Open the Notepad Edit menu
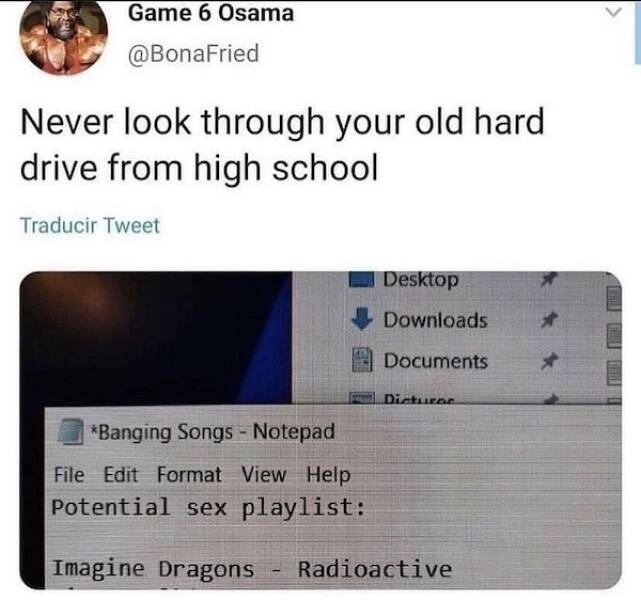The width and height of the screenshot is (641, 600). tap(121, 475)
